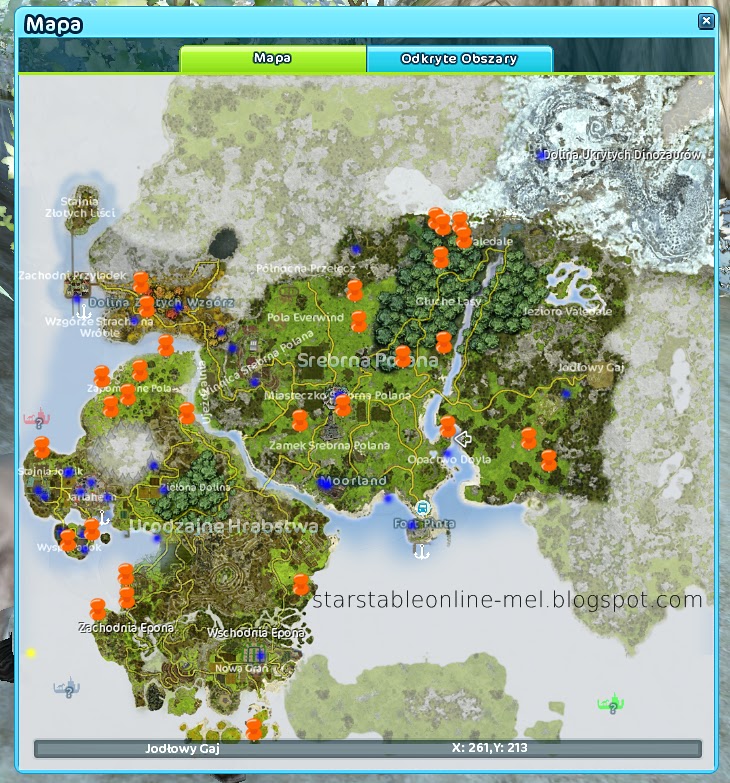Click the blue marker on Moorland

point(325,483)
